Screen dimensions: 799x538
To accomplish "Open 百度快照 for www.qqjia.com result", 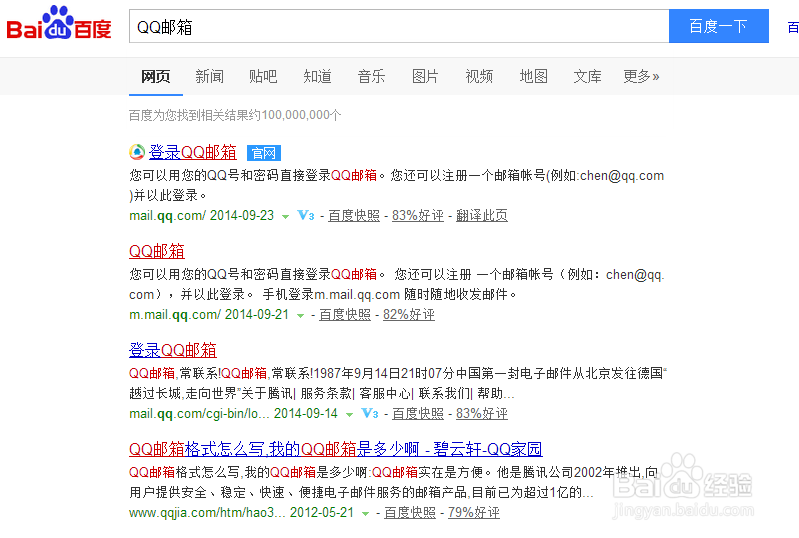I will (410, 513).
